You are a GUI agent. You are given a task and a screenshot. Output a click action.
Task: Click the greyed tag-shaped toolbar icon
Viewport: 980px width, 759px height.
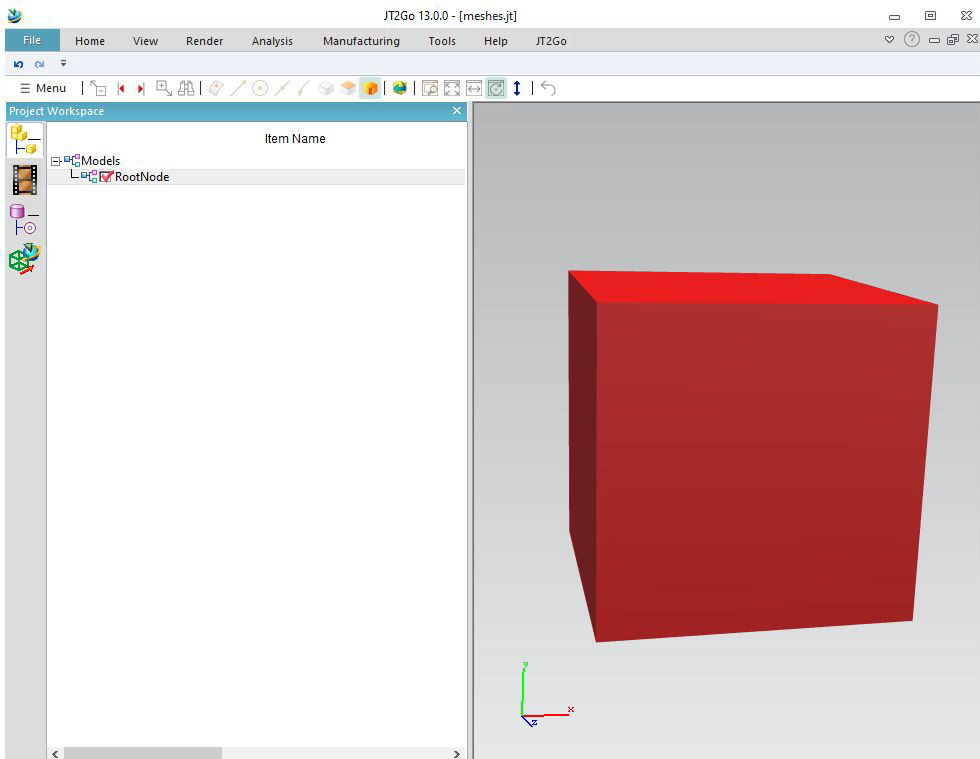tap(216, 88)
